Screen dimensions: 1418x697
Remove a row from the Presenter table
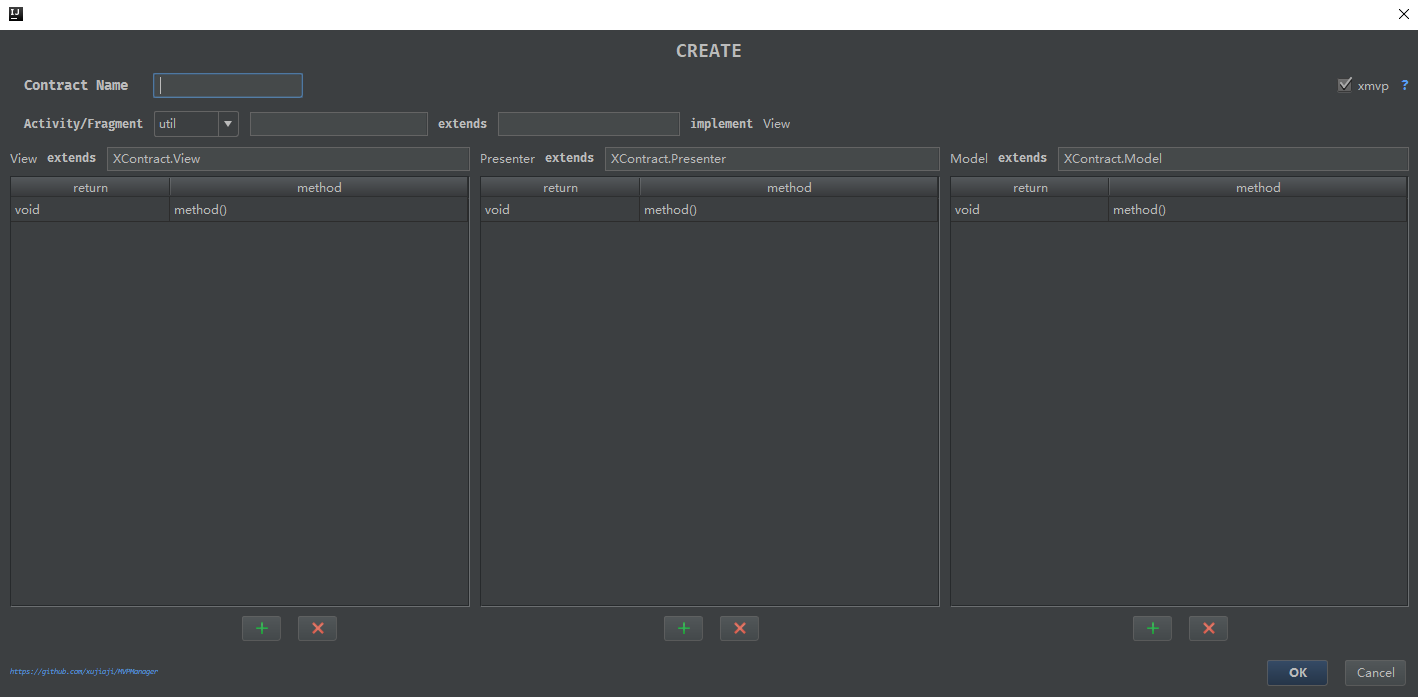click(x=740, y=628)
